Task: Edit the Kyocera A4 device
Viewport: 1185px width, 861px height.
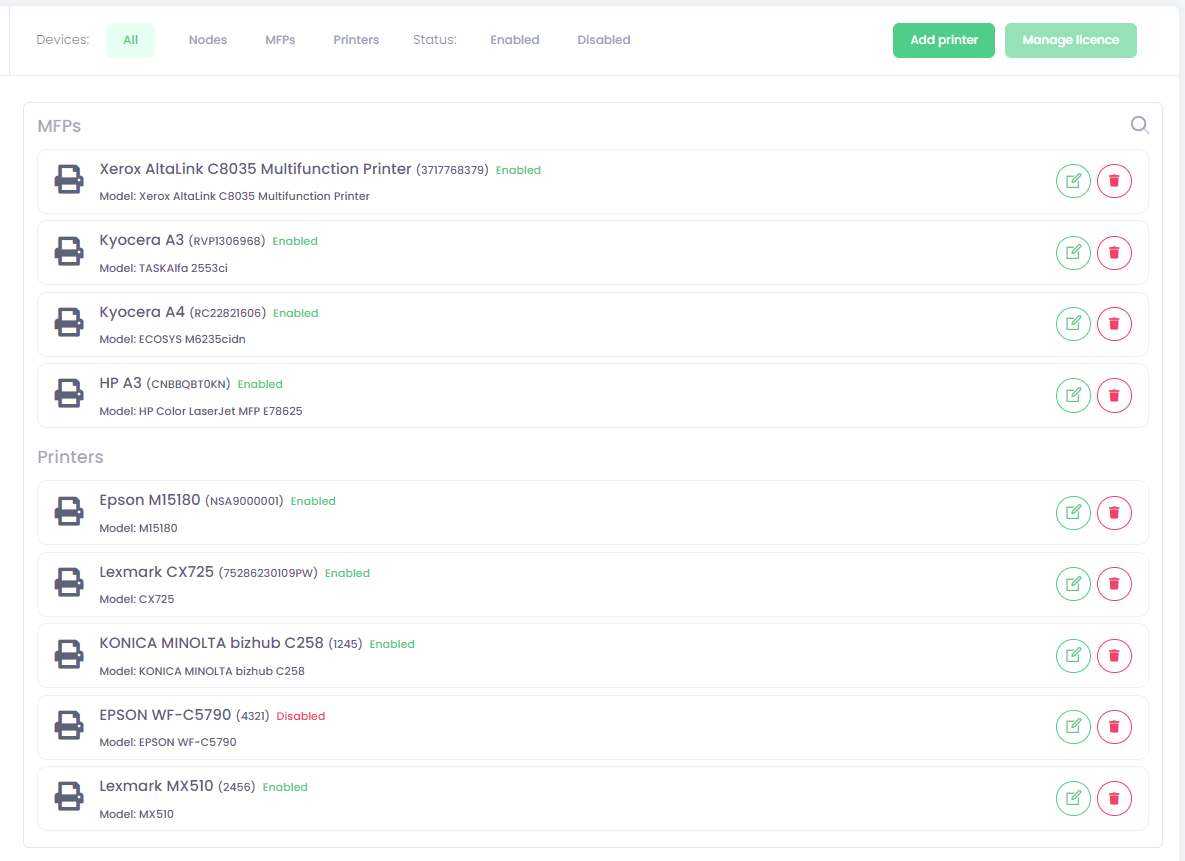Action: point(1073,324)
